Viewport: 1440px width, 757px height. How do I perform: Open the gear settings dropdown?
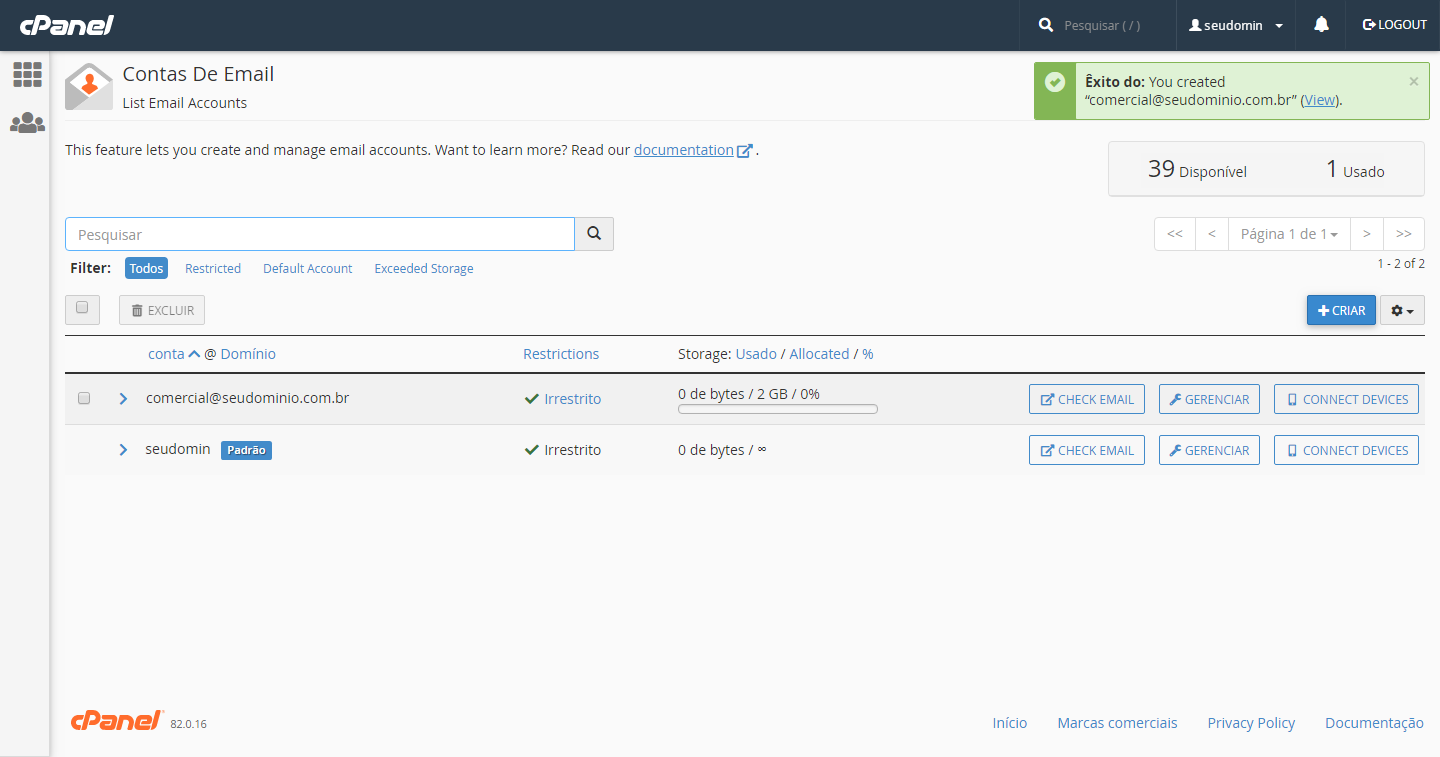[x=1402, y=311]
